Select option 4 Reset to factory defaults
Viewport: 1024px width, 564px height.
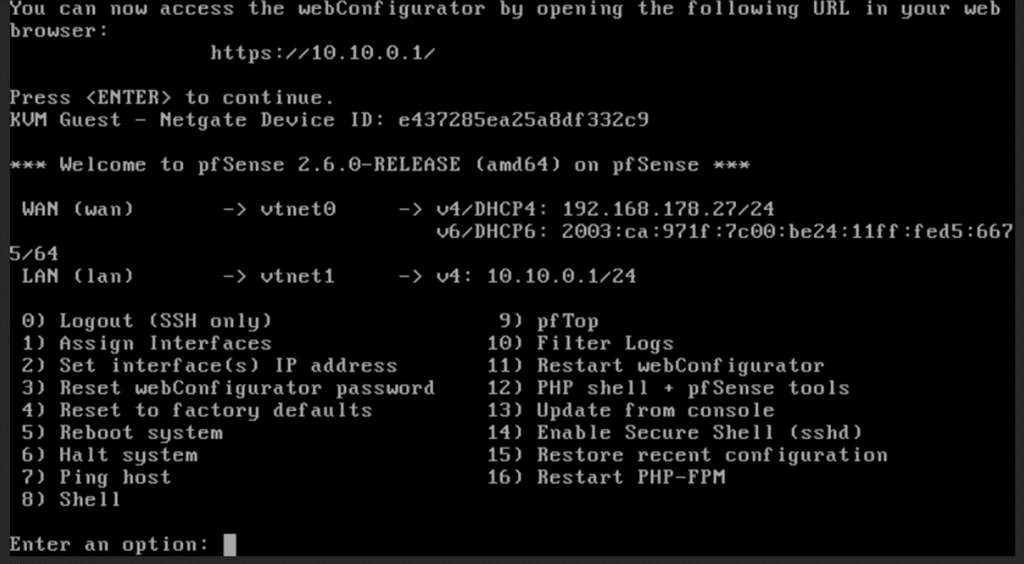click(x=197, y=410)
